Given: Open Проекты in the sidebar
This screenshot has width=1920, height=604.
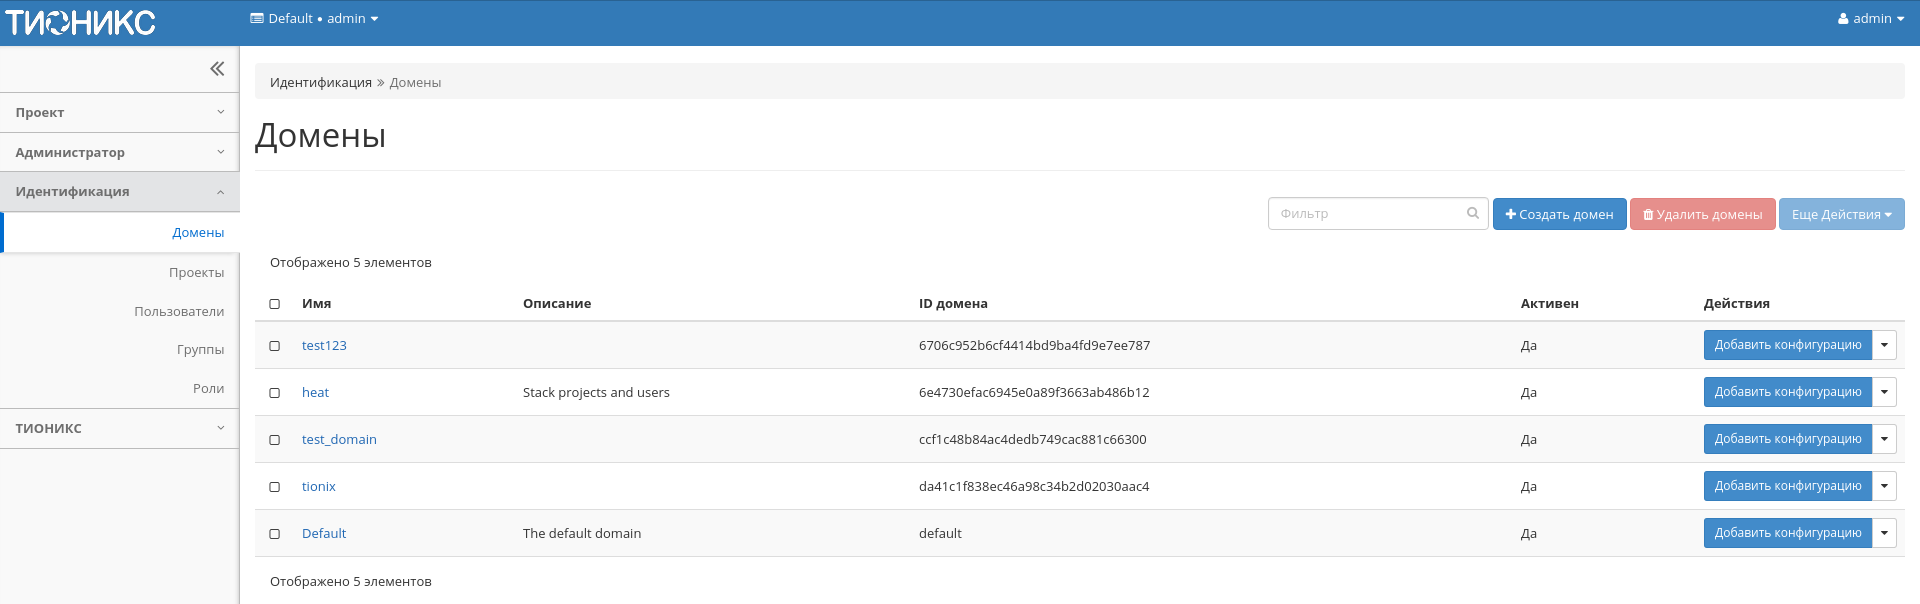Looking at the screenshot, I should (x=196, y=273).
